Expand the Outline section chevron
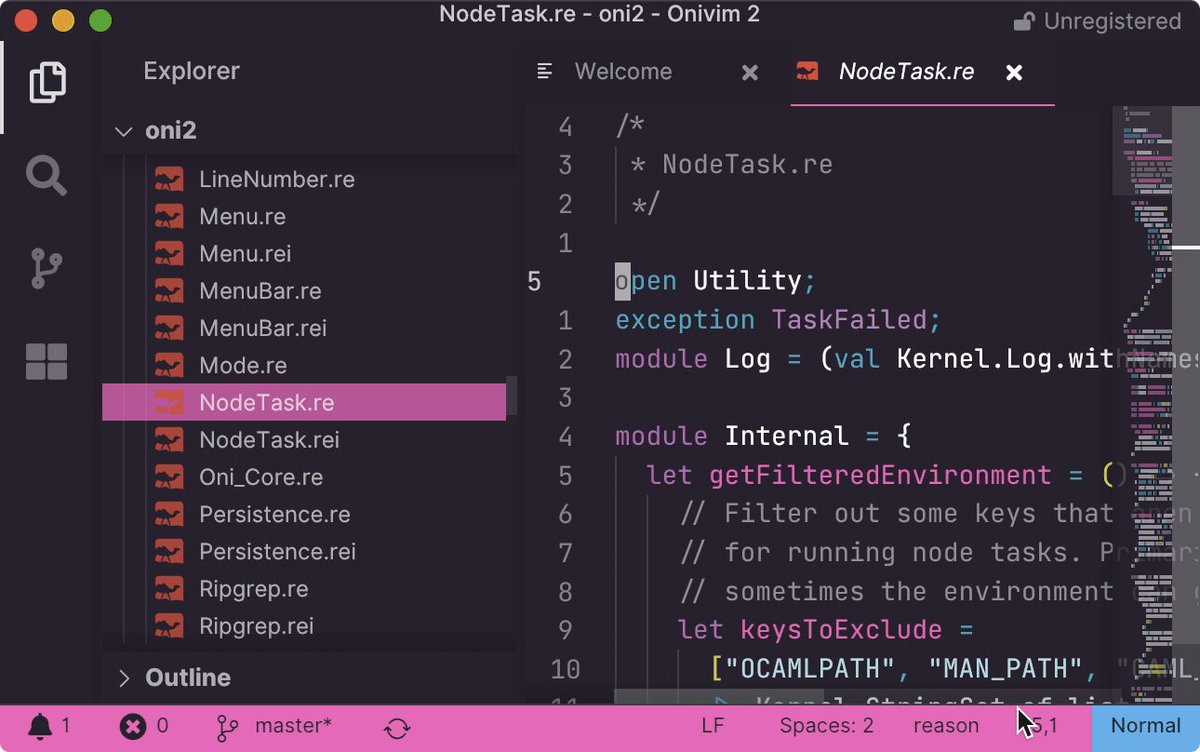 coord(124,678)
